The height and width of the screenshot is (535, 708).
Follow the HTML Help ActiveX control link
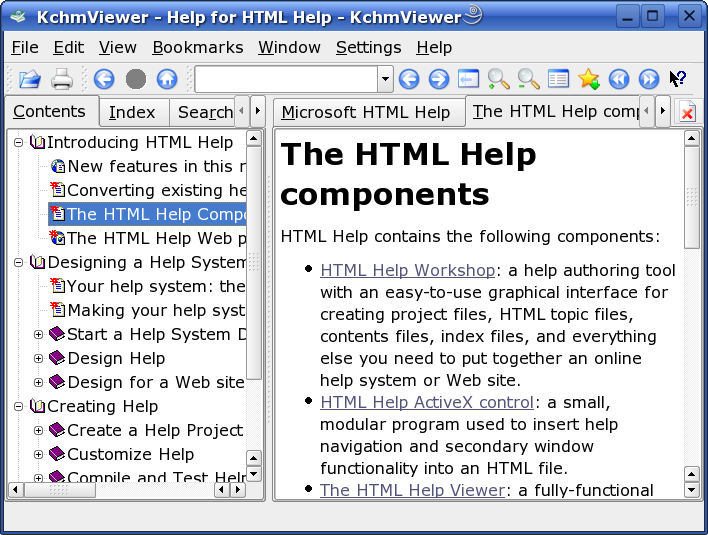(x=427, y=402)
